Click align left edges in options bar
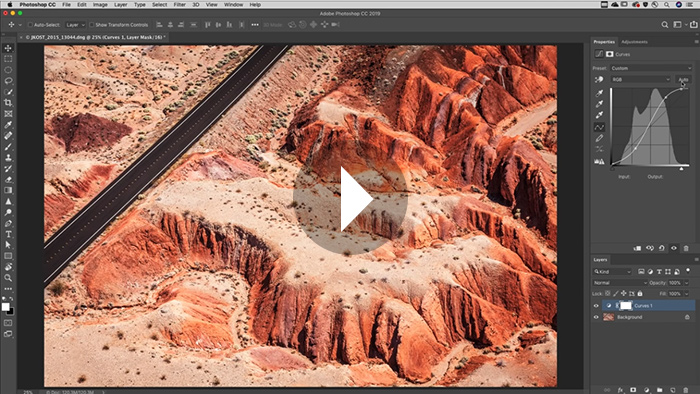This screenshot has height=394, width=700. (x=159, y=25)
